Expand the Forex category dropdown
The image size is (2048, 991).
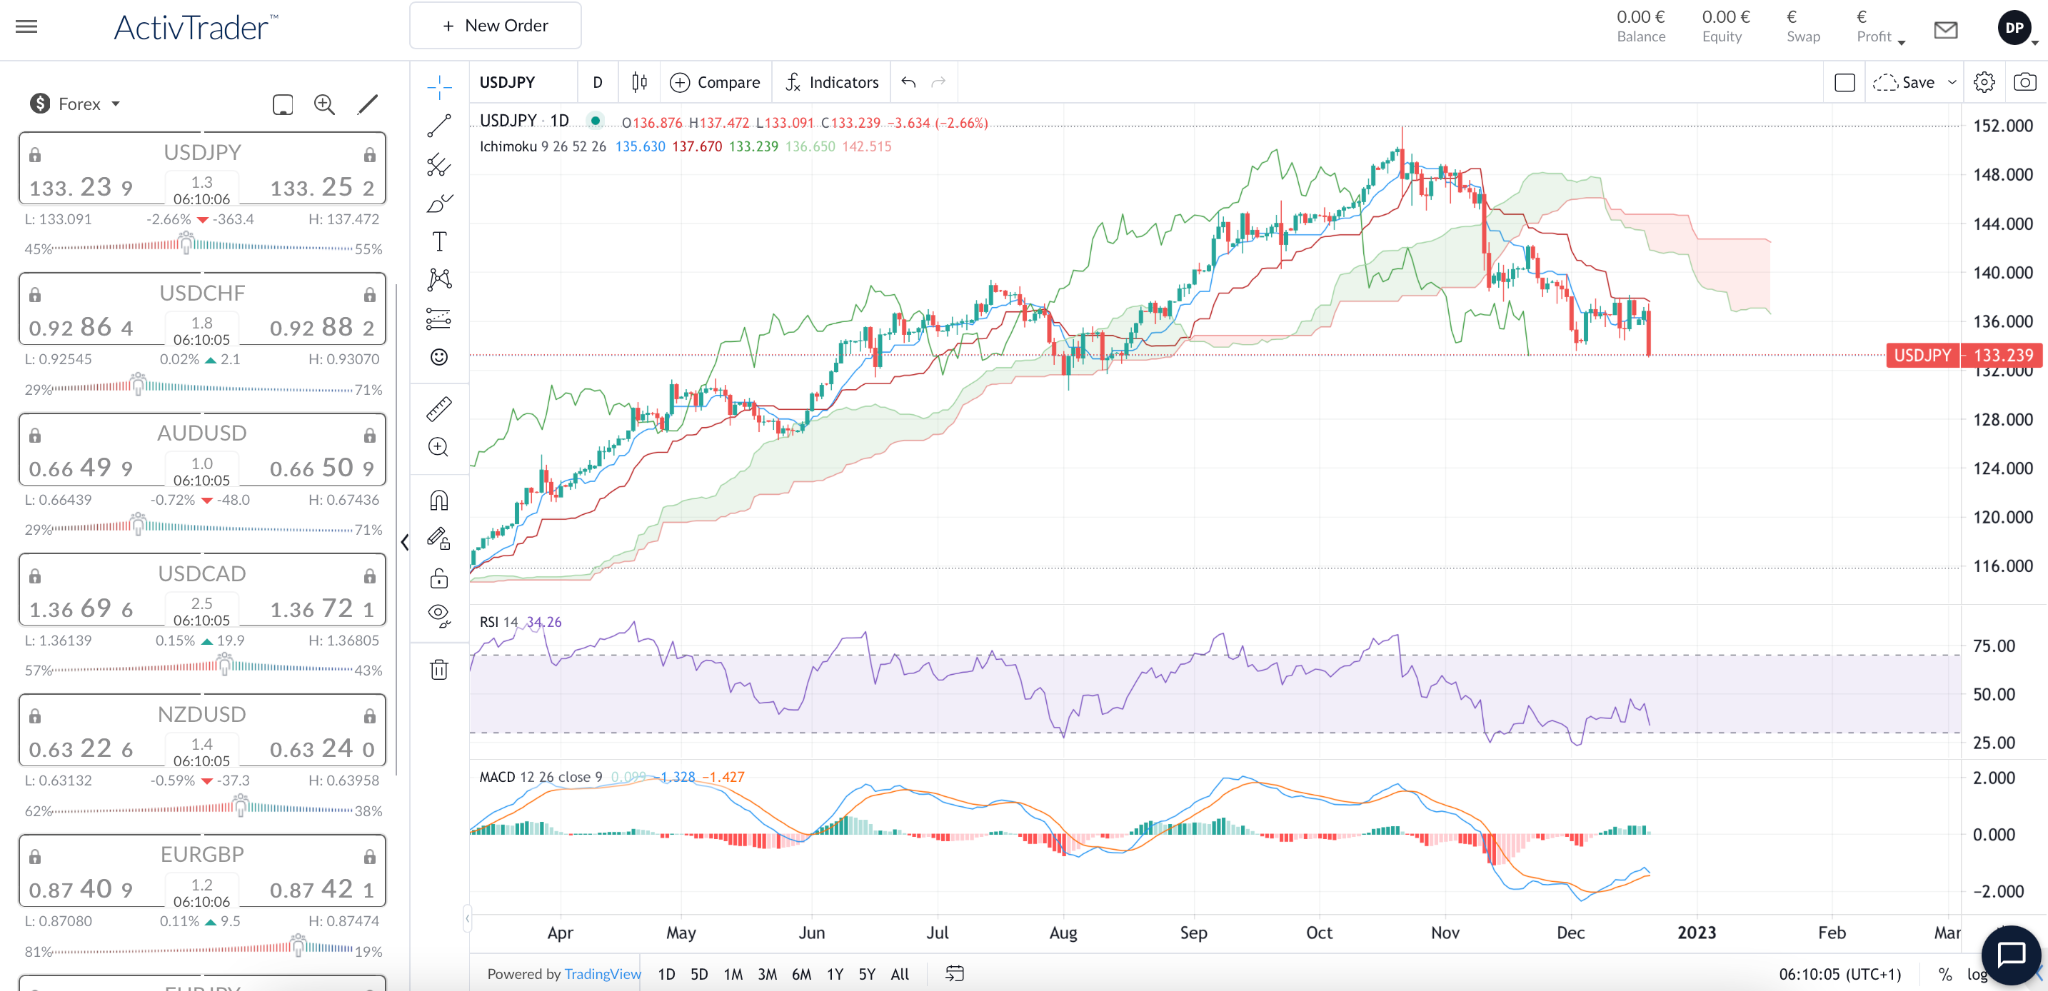[75, 104]
